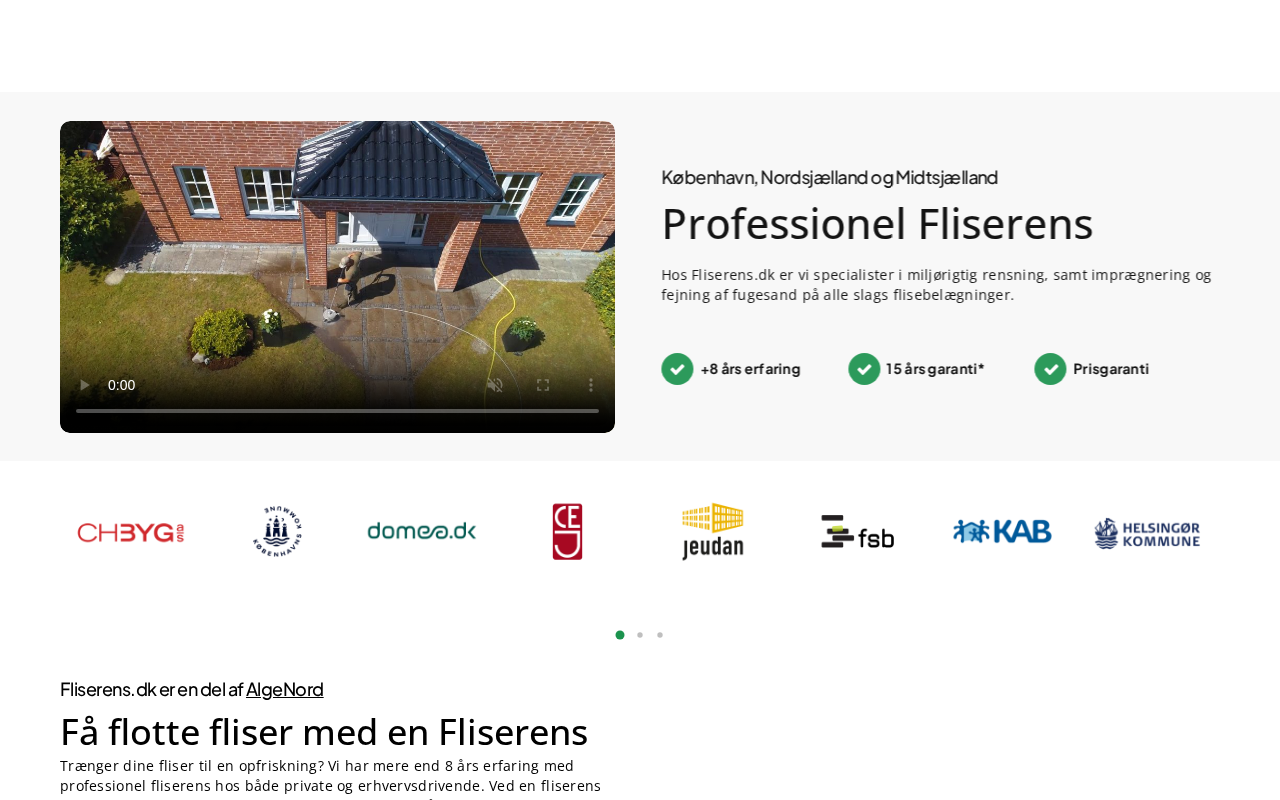Open video fullscreen mode

[543, 385]
